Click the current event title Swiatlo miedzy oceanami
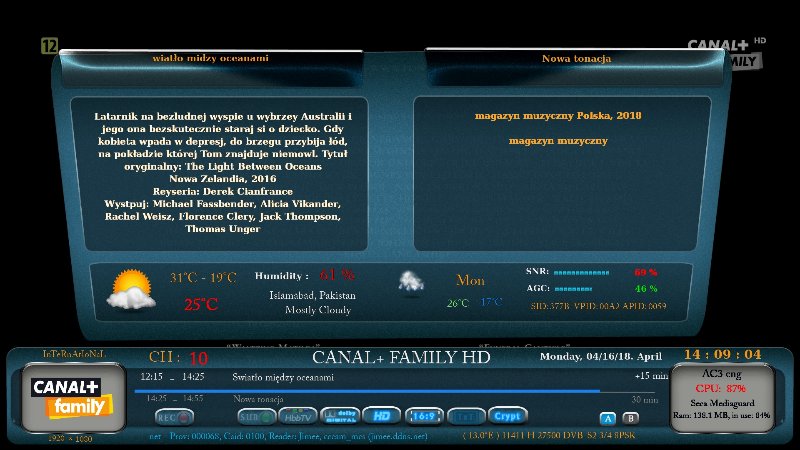The width and height of the screenshot is (800, 450). click(283, 378)
